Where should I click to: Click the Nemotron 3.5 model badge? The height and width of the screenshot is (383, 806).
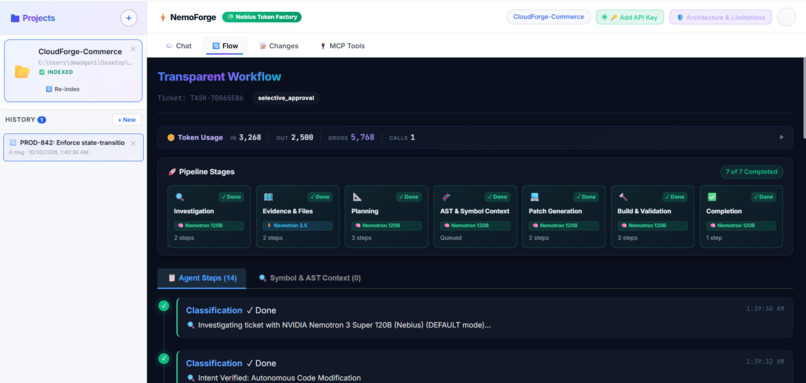(298, 226)
